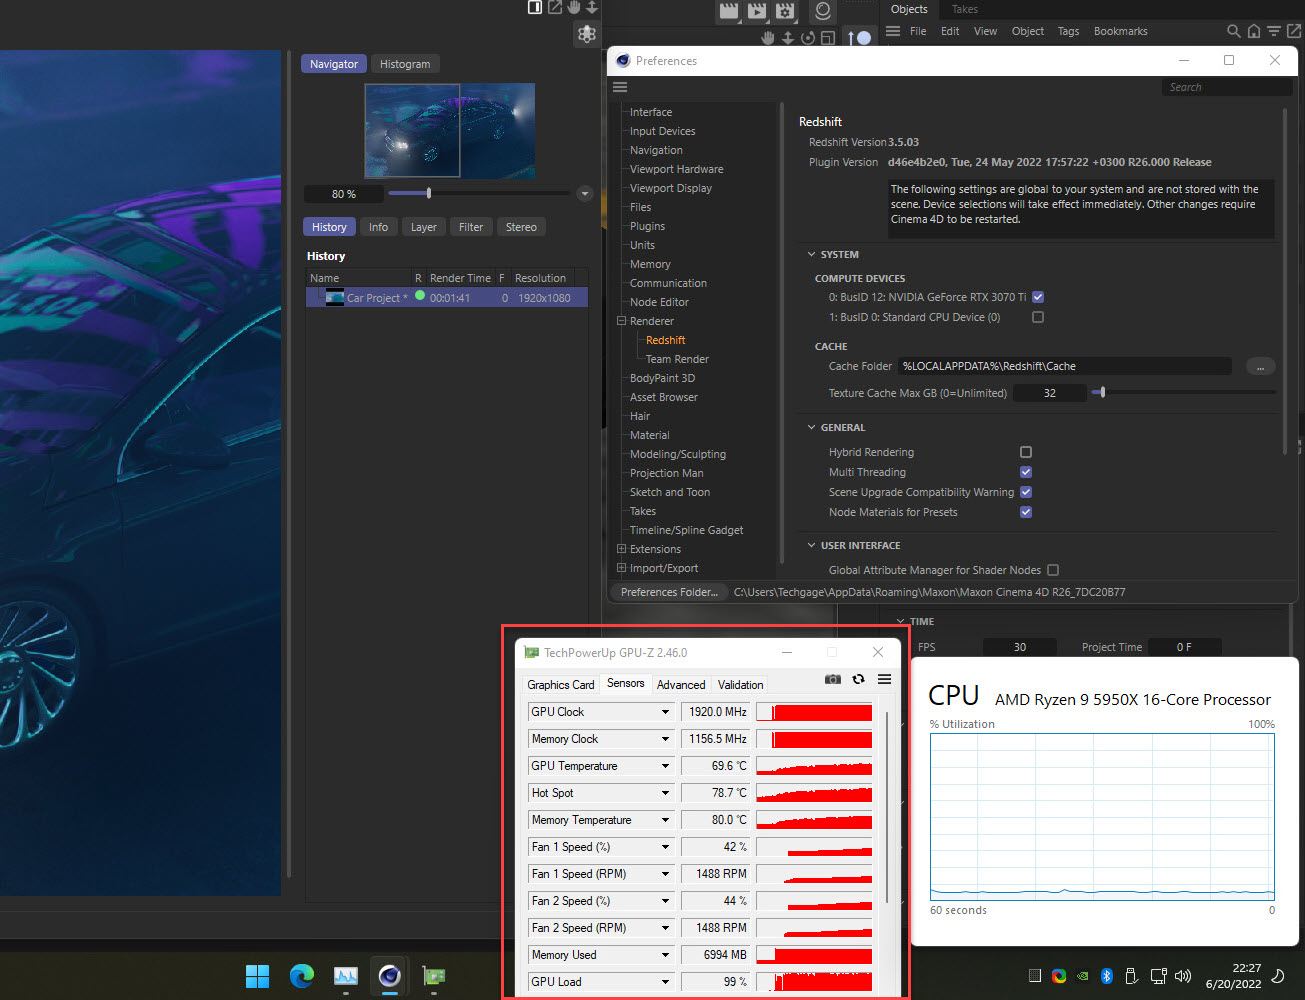Expand the Extensions tree item
The image size is (1305, 1000).
621,548
